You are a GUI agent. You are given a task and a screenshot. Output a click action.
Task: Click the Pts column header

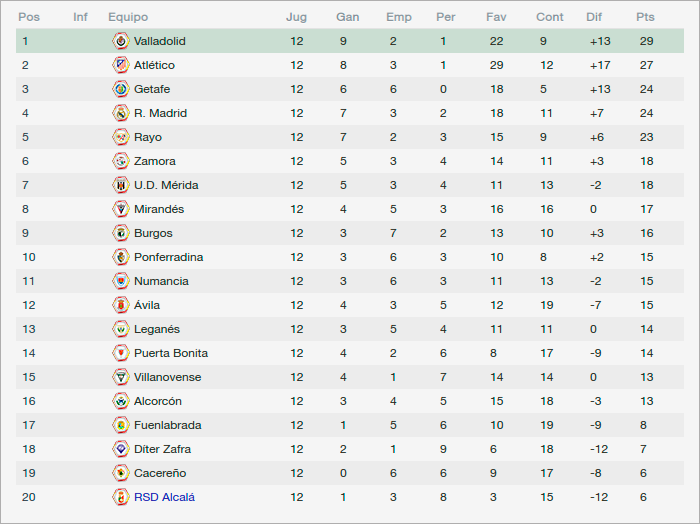coord(645,17)
